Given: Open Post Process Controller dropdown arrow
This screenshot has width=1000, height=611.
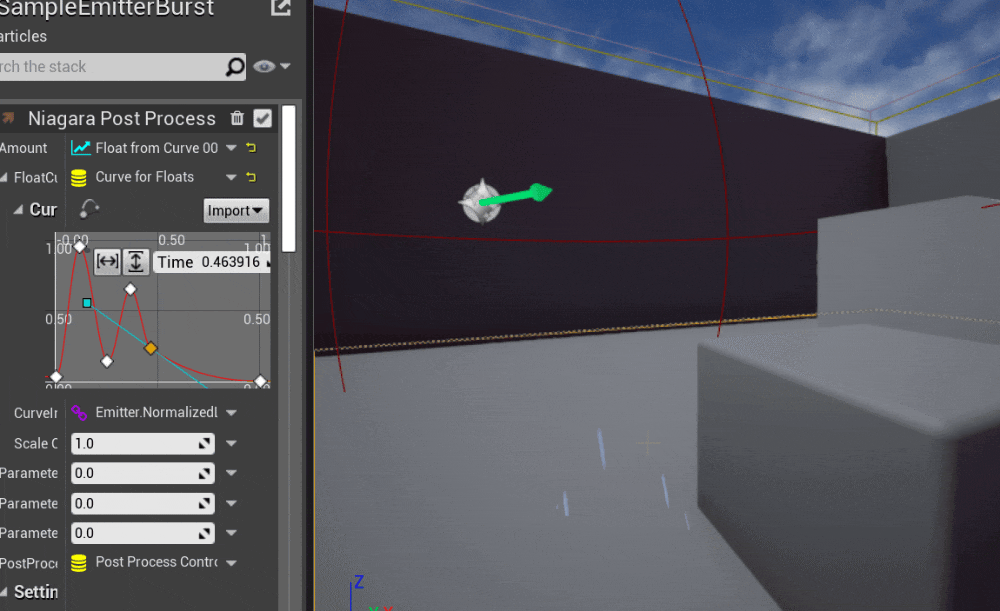Looking at the screenshot, I should pyautogui.click(x=232, y=563).
